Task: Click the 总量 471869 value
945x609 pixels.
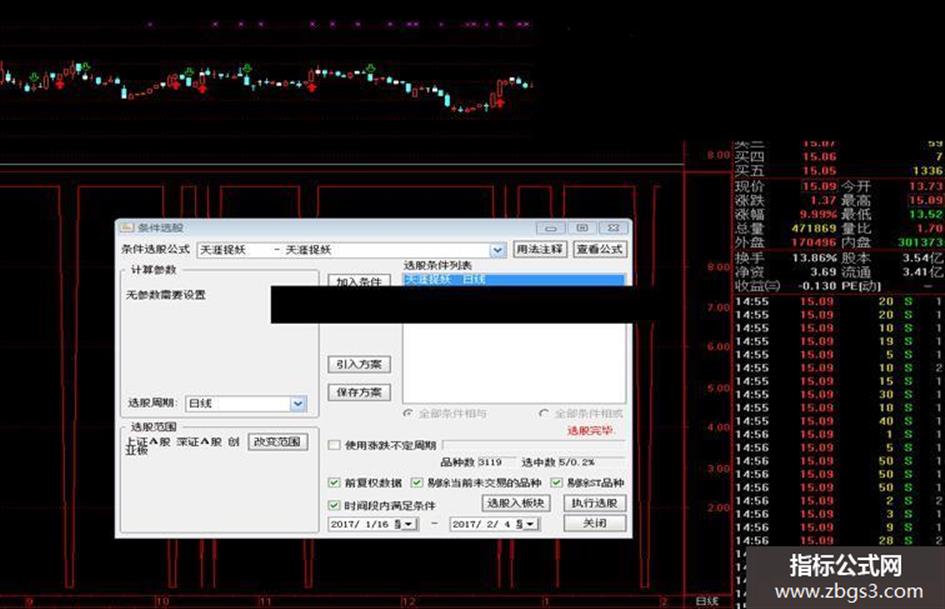Action: point(814,229)
